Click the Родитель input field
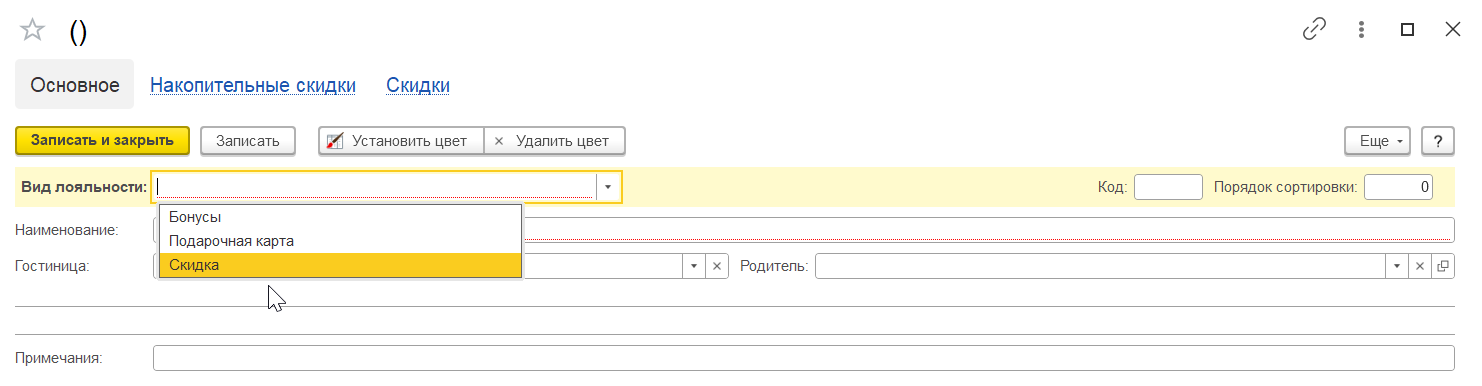This screenshot has height=386, width=1482. pyautogui.click(x=1101, y=266)
